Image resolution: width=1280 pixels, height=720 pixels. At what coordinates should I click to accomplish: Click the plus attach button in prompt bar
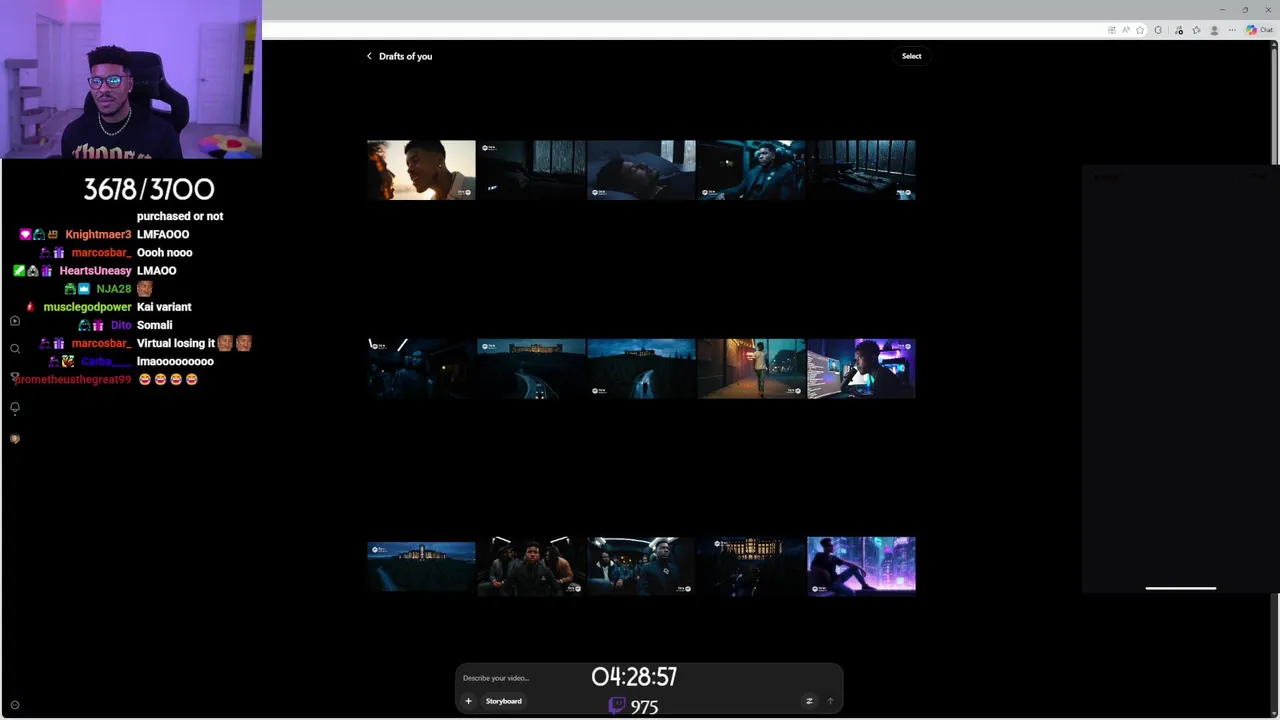click(468, 701)
